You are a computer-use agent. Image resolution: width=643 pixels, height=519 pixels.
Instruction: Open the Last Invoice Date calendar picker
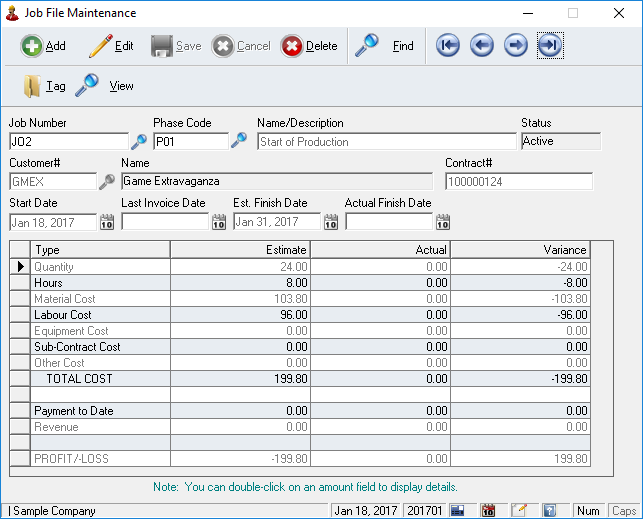click(219, 222)
